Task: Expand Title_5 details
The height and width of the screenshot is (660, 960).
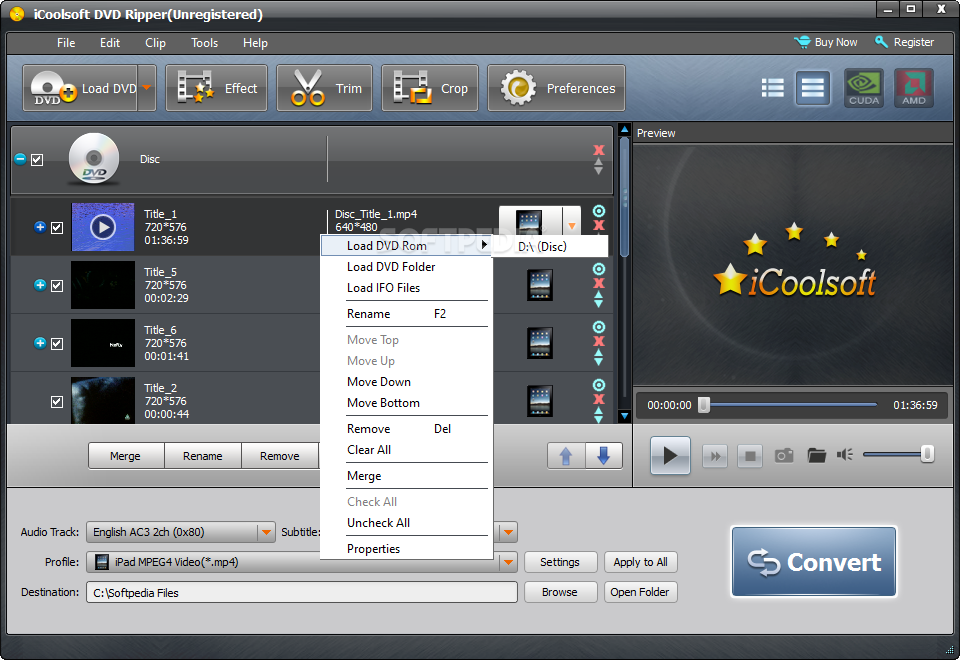Action: pos(40,285)
